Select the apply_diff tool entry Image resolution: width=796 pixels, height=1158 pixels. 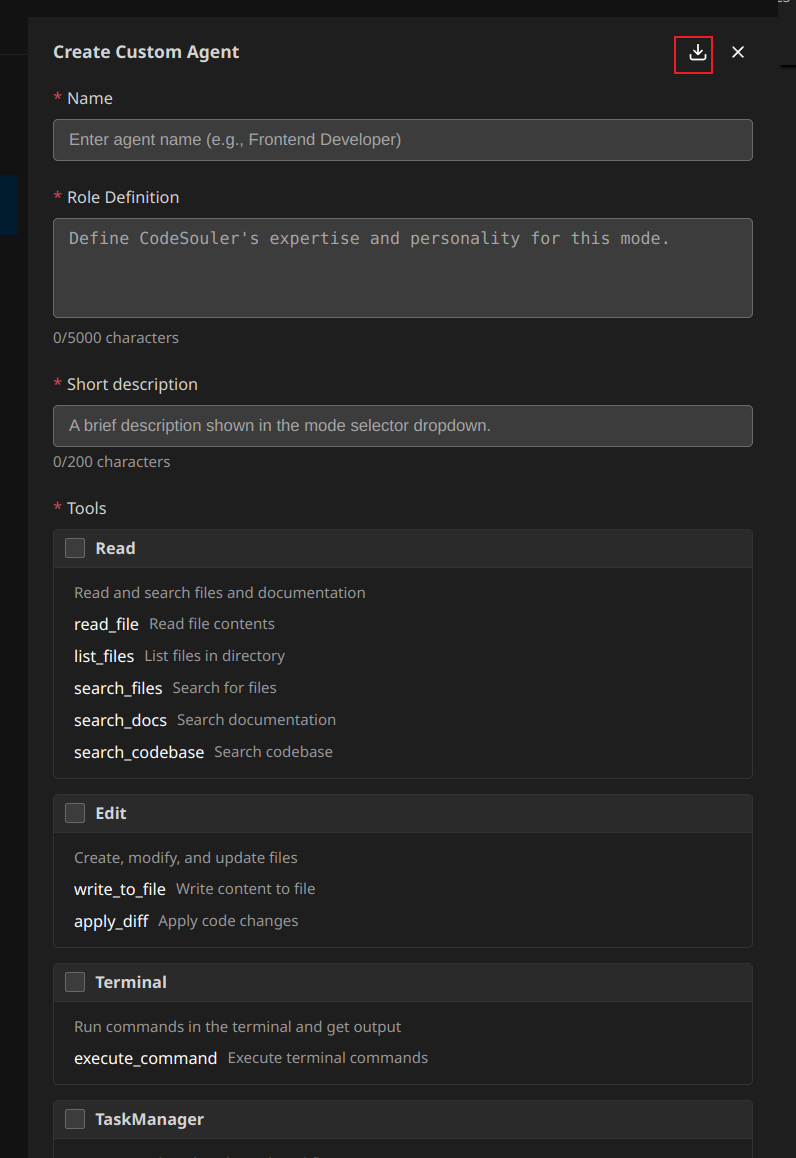(x=111, y=921)
